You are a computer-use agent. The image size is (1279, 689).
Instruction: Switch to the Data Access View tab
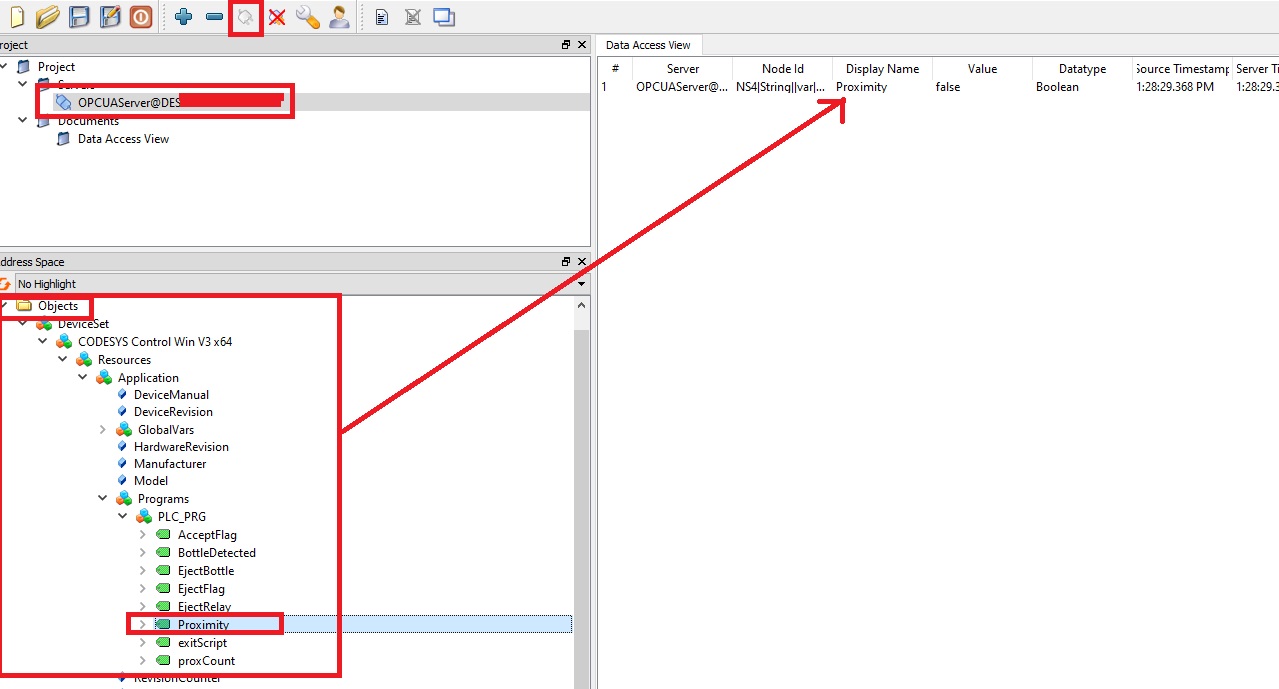(x=648, y=45)
